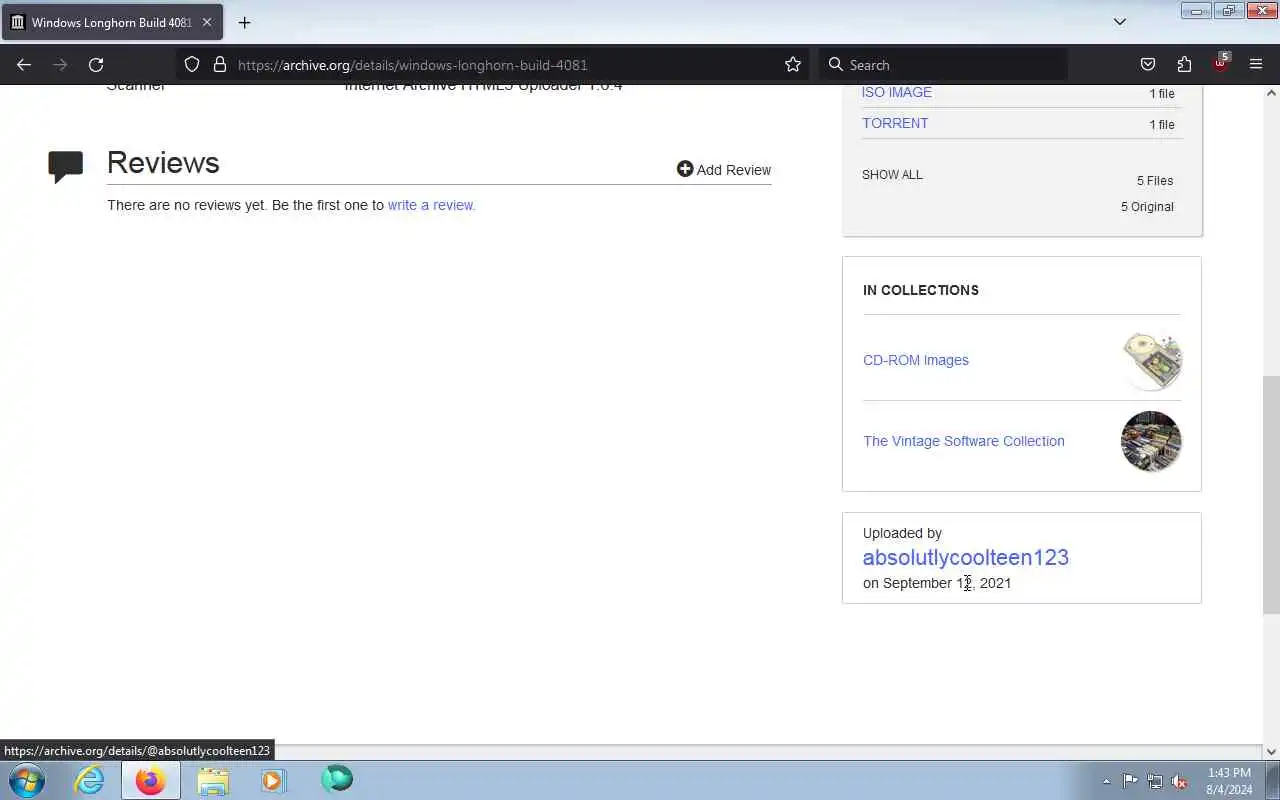
Task: Open a new browser tab
Action: (244, 22)
